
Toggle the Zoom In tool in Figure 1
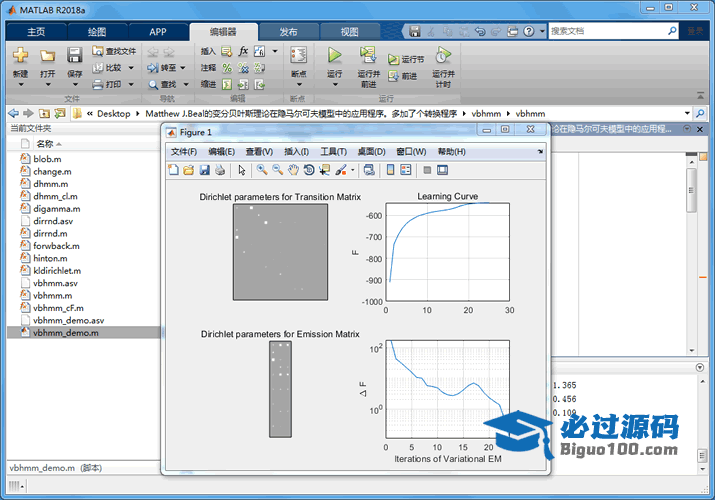(x=262, y=170)
